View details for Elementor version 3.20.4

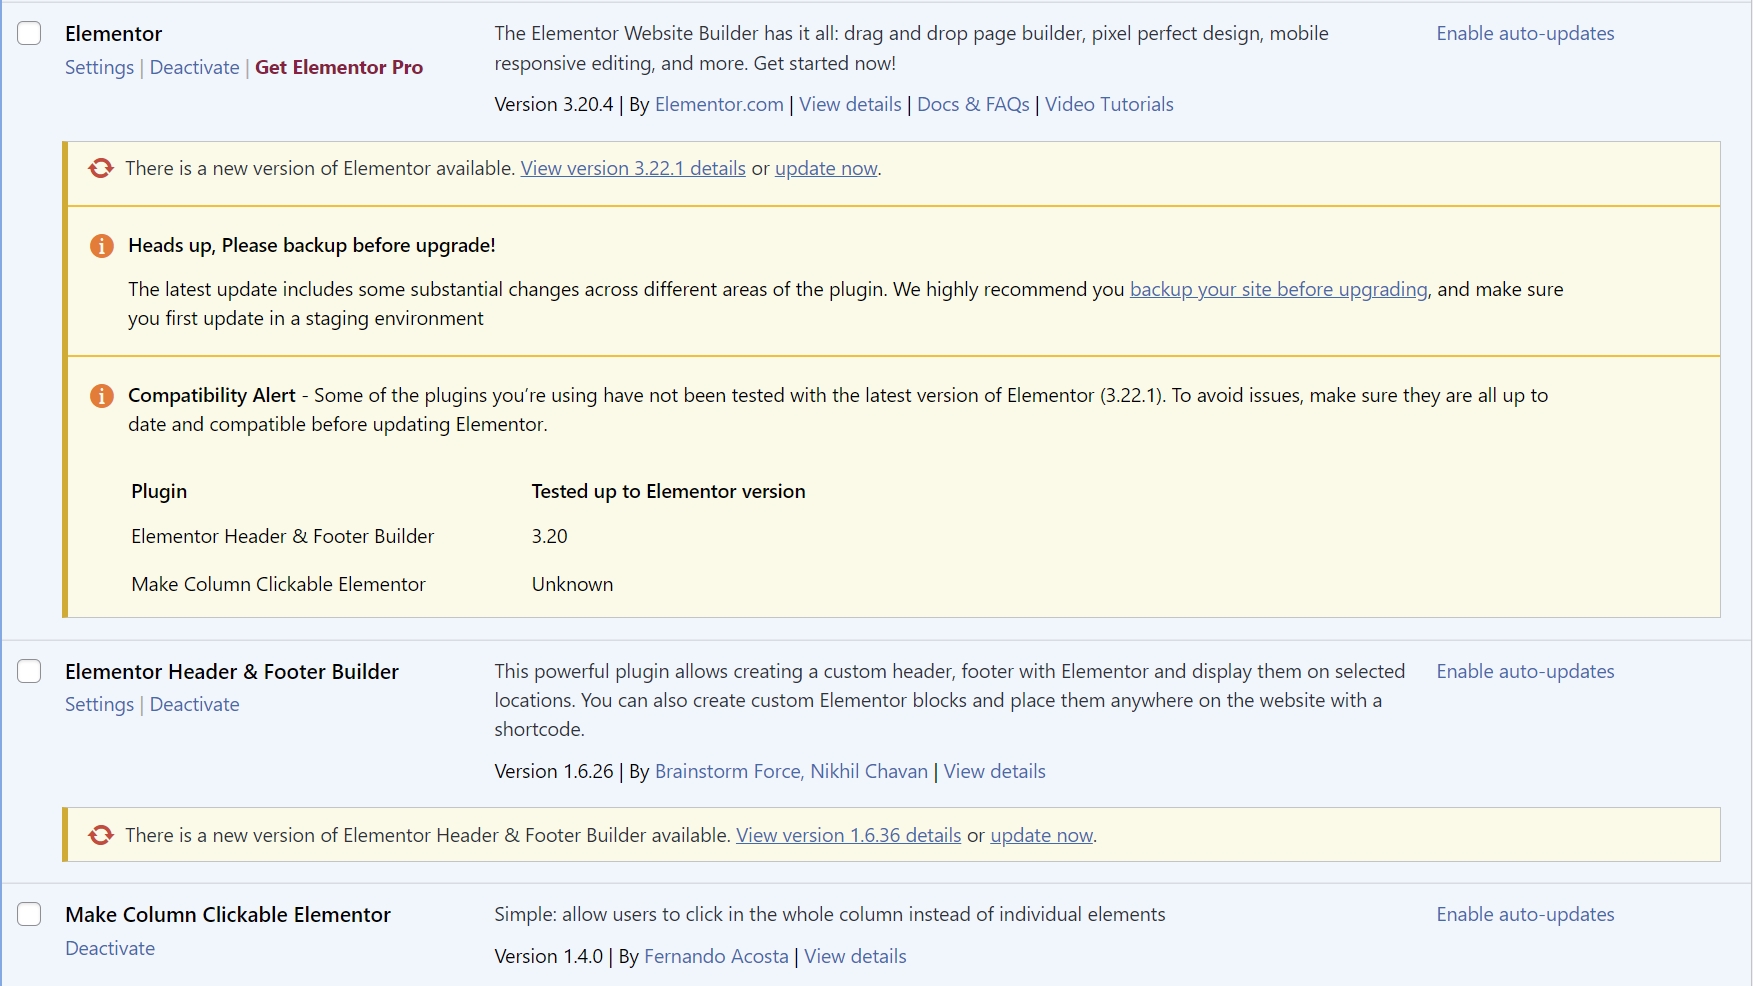[x=850, y=105]
